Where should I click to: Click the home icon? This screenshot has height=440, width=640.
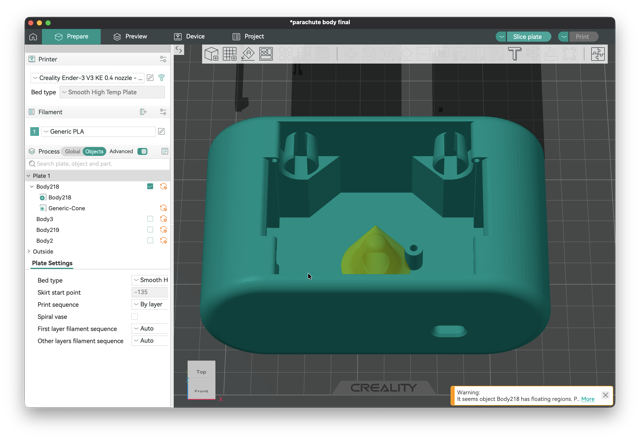tap(33, 37)
